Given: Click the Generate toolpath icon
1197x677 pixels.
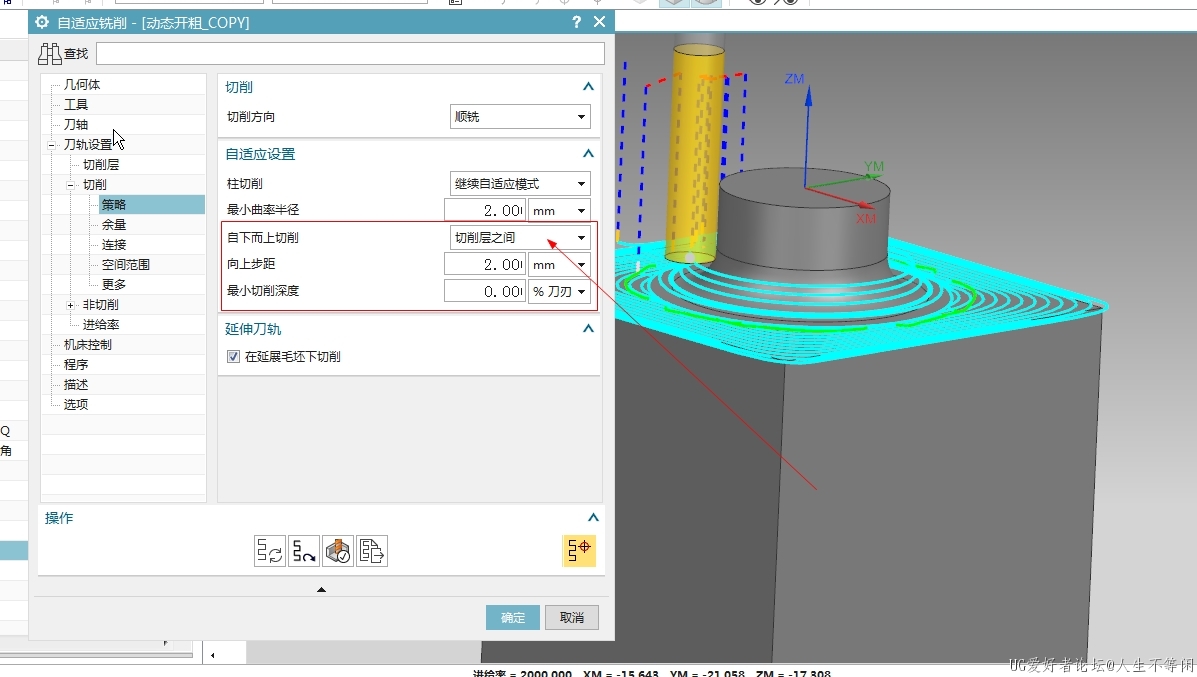Looking at the screenshot, I should (270, 551).
